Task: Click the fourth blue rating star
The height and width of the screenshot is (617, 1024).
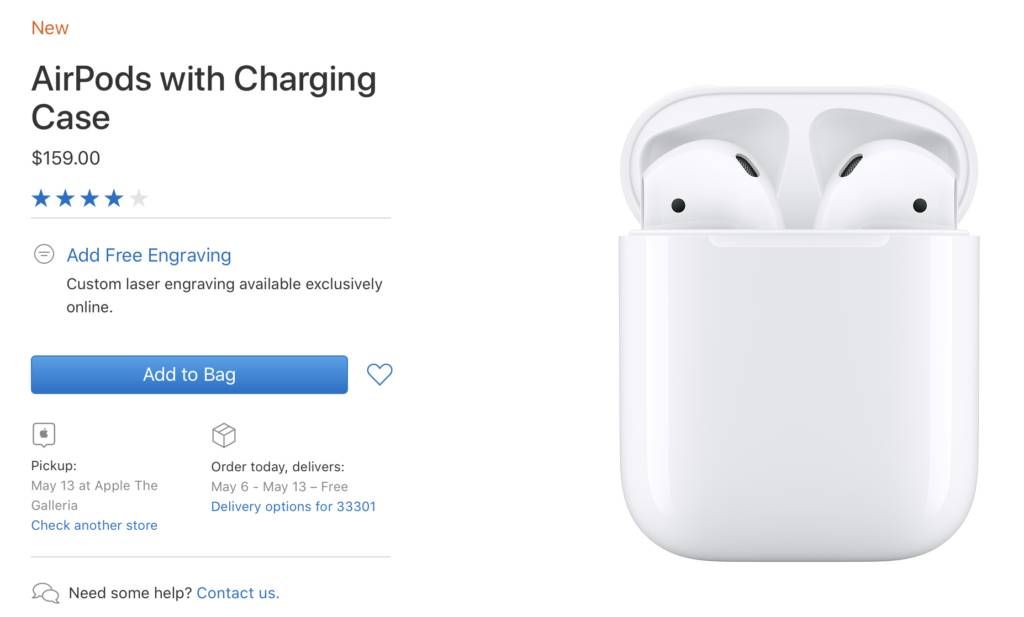Action: tap(114, 198)
